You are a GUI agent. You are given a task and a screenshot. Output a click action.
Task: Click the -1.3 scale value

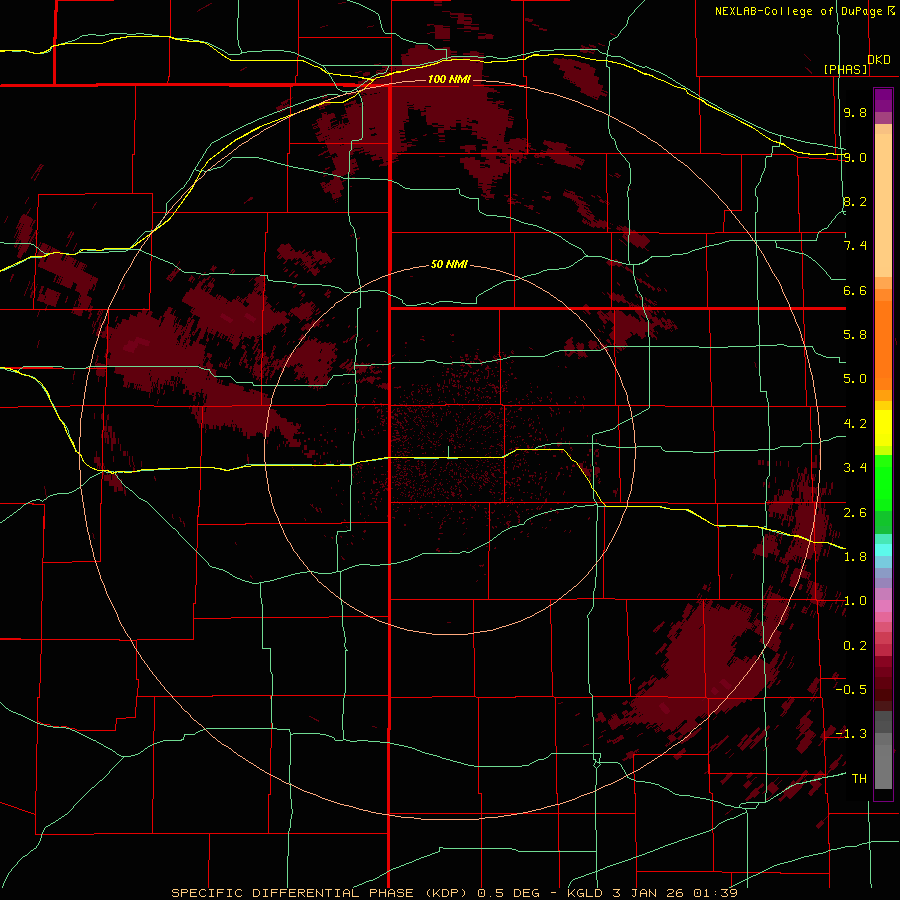[851, 734]
